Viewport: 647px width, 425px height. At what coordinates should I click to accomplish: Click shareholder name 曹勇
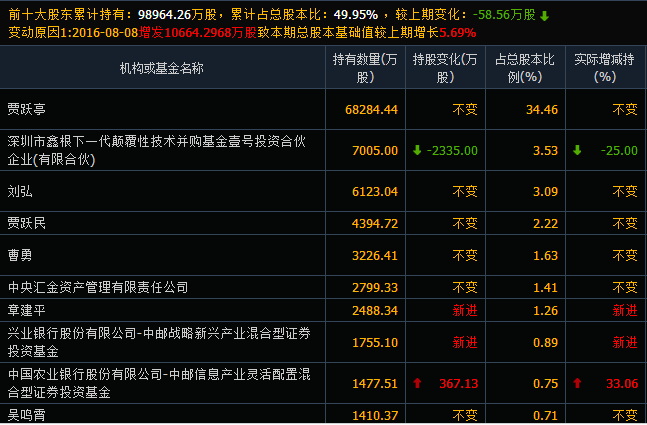[20, 255]
